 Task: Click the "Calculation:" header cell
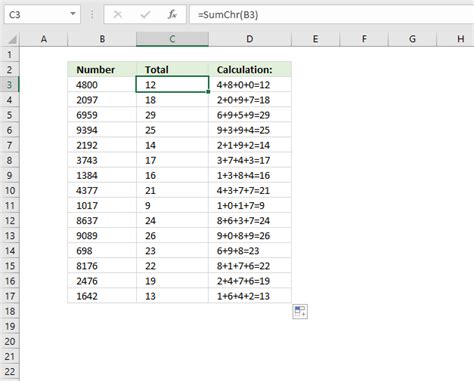[250, 69]
